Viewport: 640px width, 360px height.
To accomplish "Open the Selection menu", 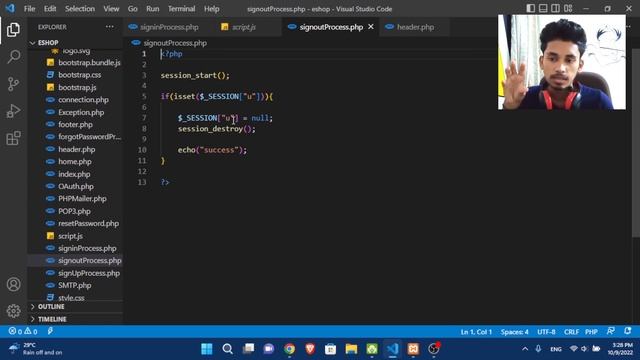I will 80,9.
